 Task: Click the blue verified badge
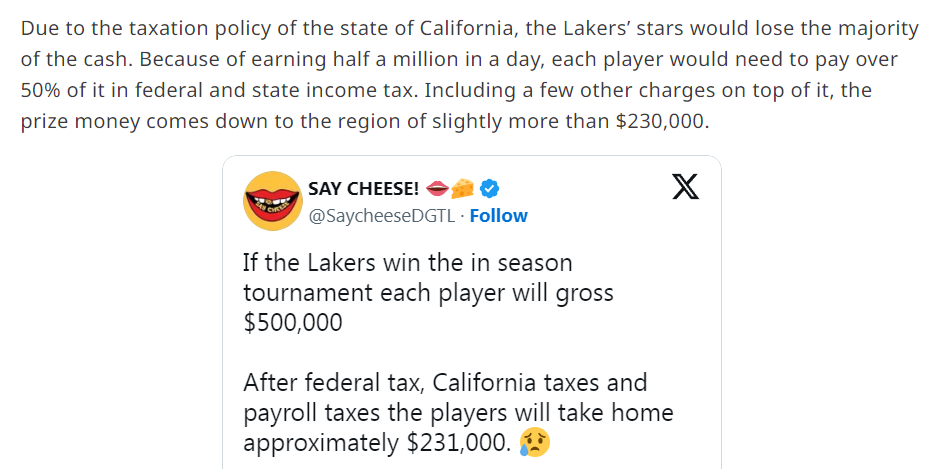click(490, 188)
